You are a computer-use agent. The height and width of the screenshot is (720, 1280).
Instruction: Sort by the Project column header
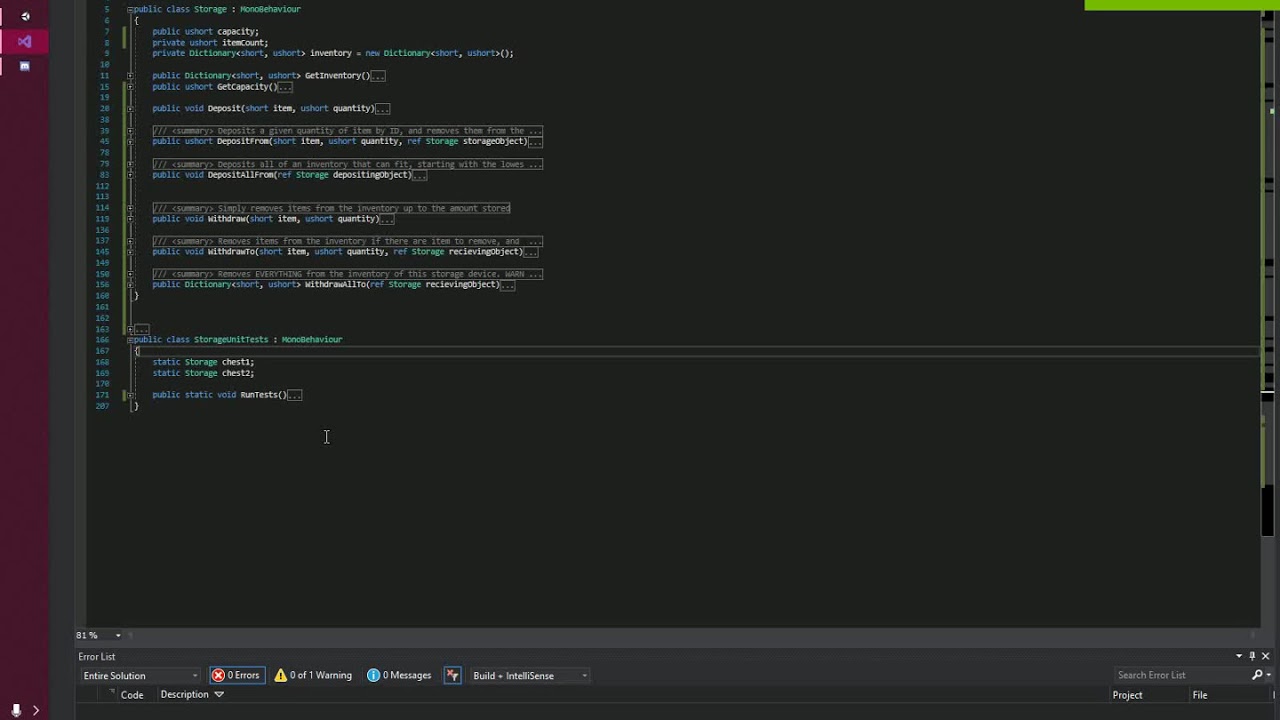click(1127, 695)
